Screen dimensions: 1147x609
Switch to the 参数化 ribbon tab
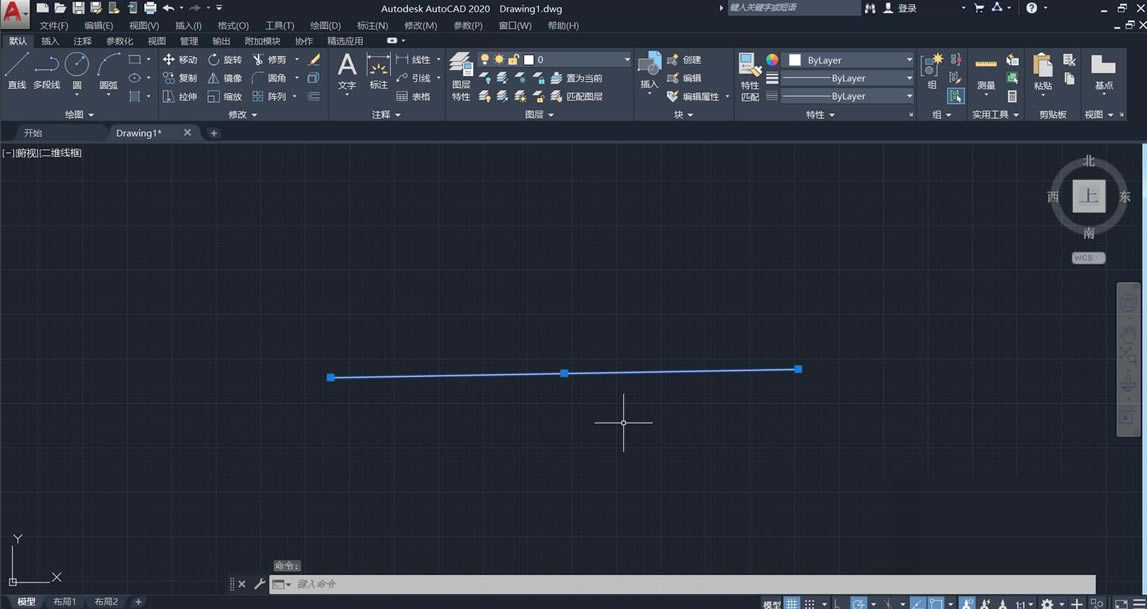119,41
